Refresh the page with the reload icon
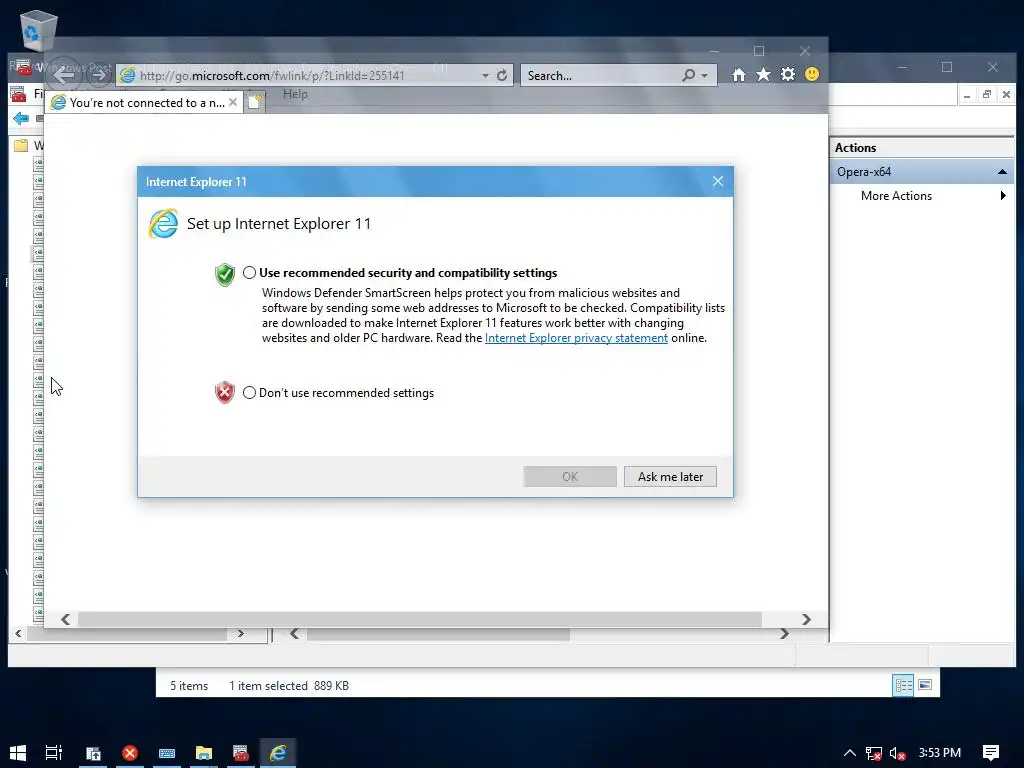This screenshot has height=768, width=1024. pos(502,75)
